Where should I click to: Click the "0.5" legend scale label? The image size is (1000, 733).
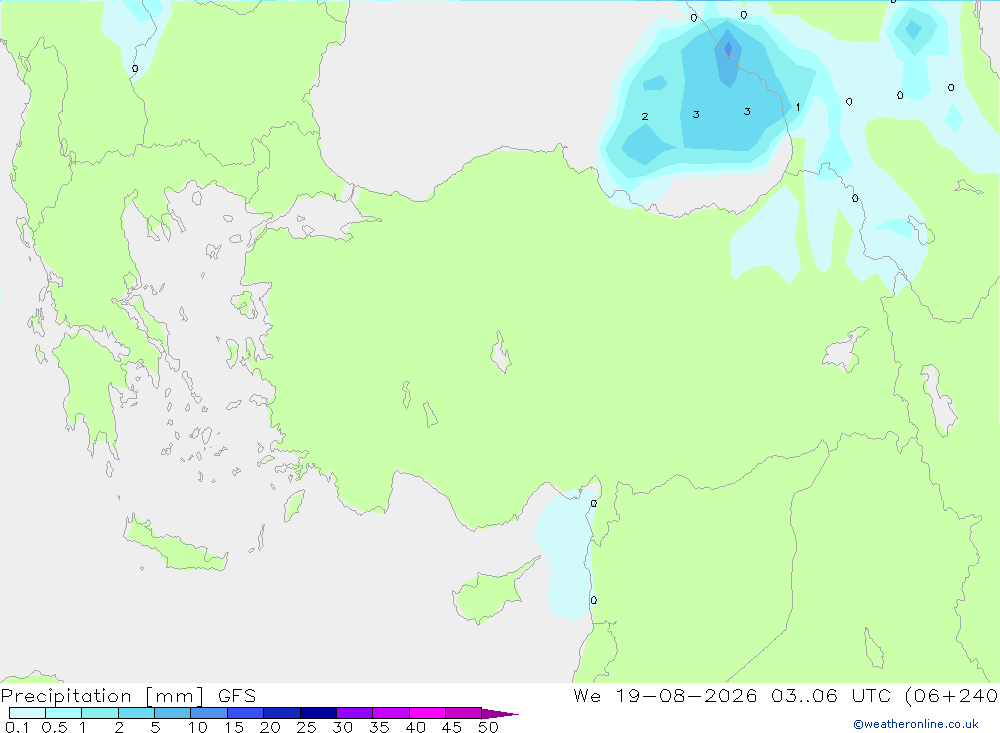click(x=54, y=727)
